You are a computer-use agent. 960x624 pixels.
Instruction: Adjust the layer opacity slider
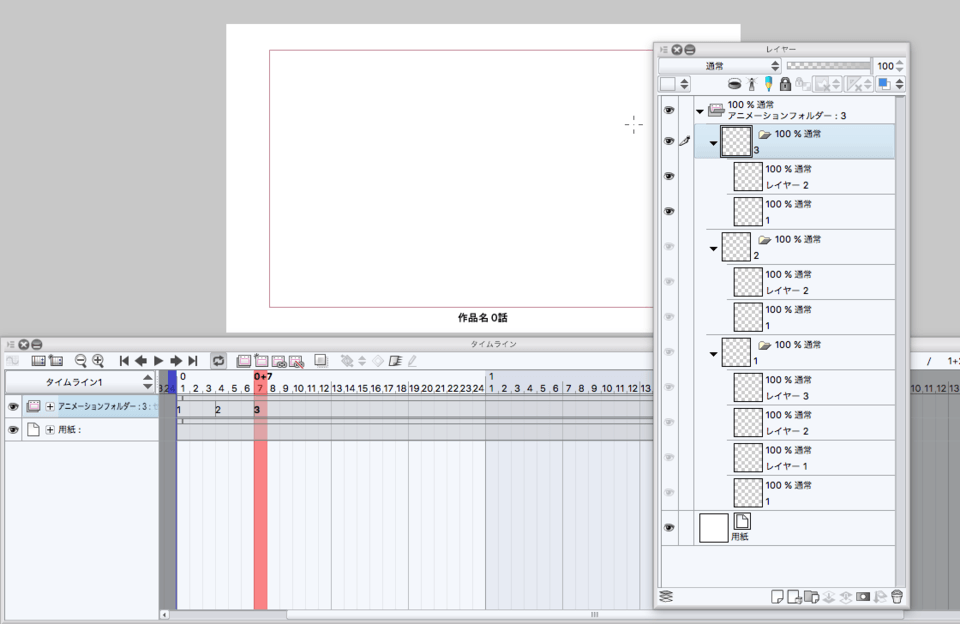(x=828, y=65)
